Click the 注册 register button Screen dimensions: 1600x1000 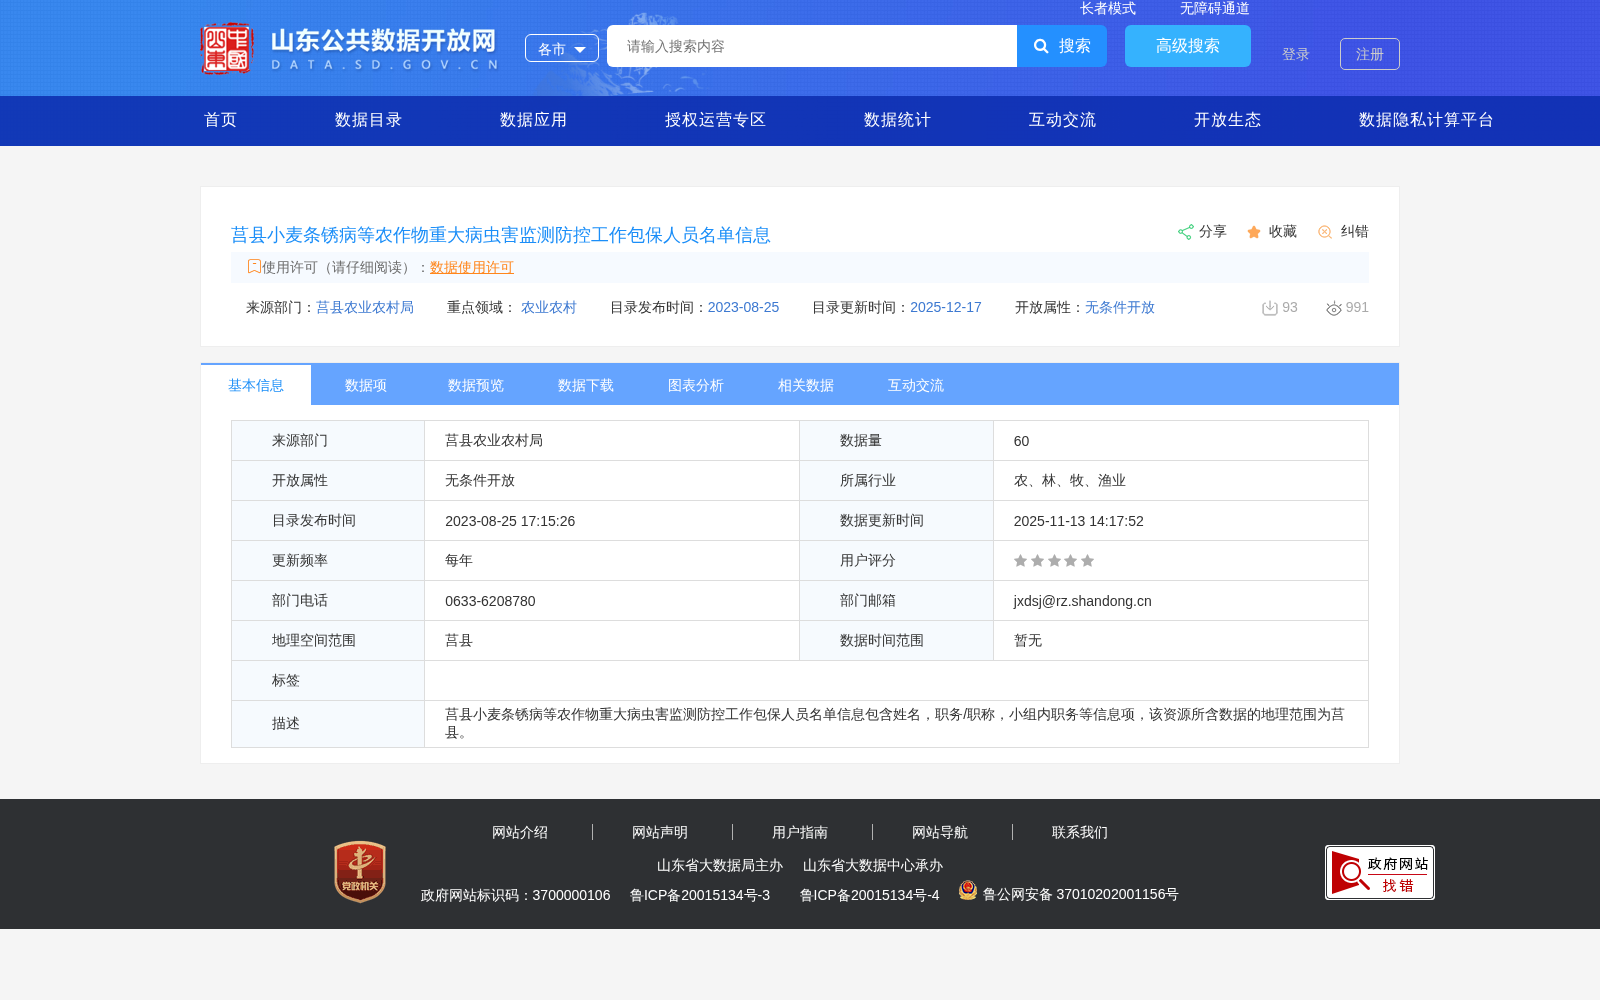[1370, 54]
